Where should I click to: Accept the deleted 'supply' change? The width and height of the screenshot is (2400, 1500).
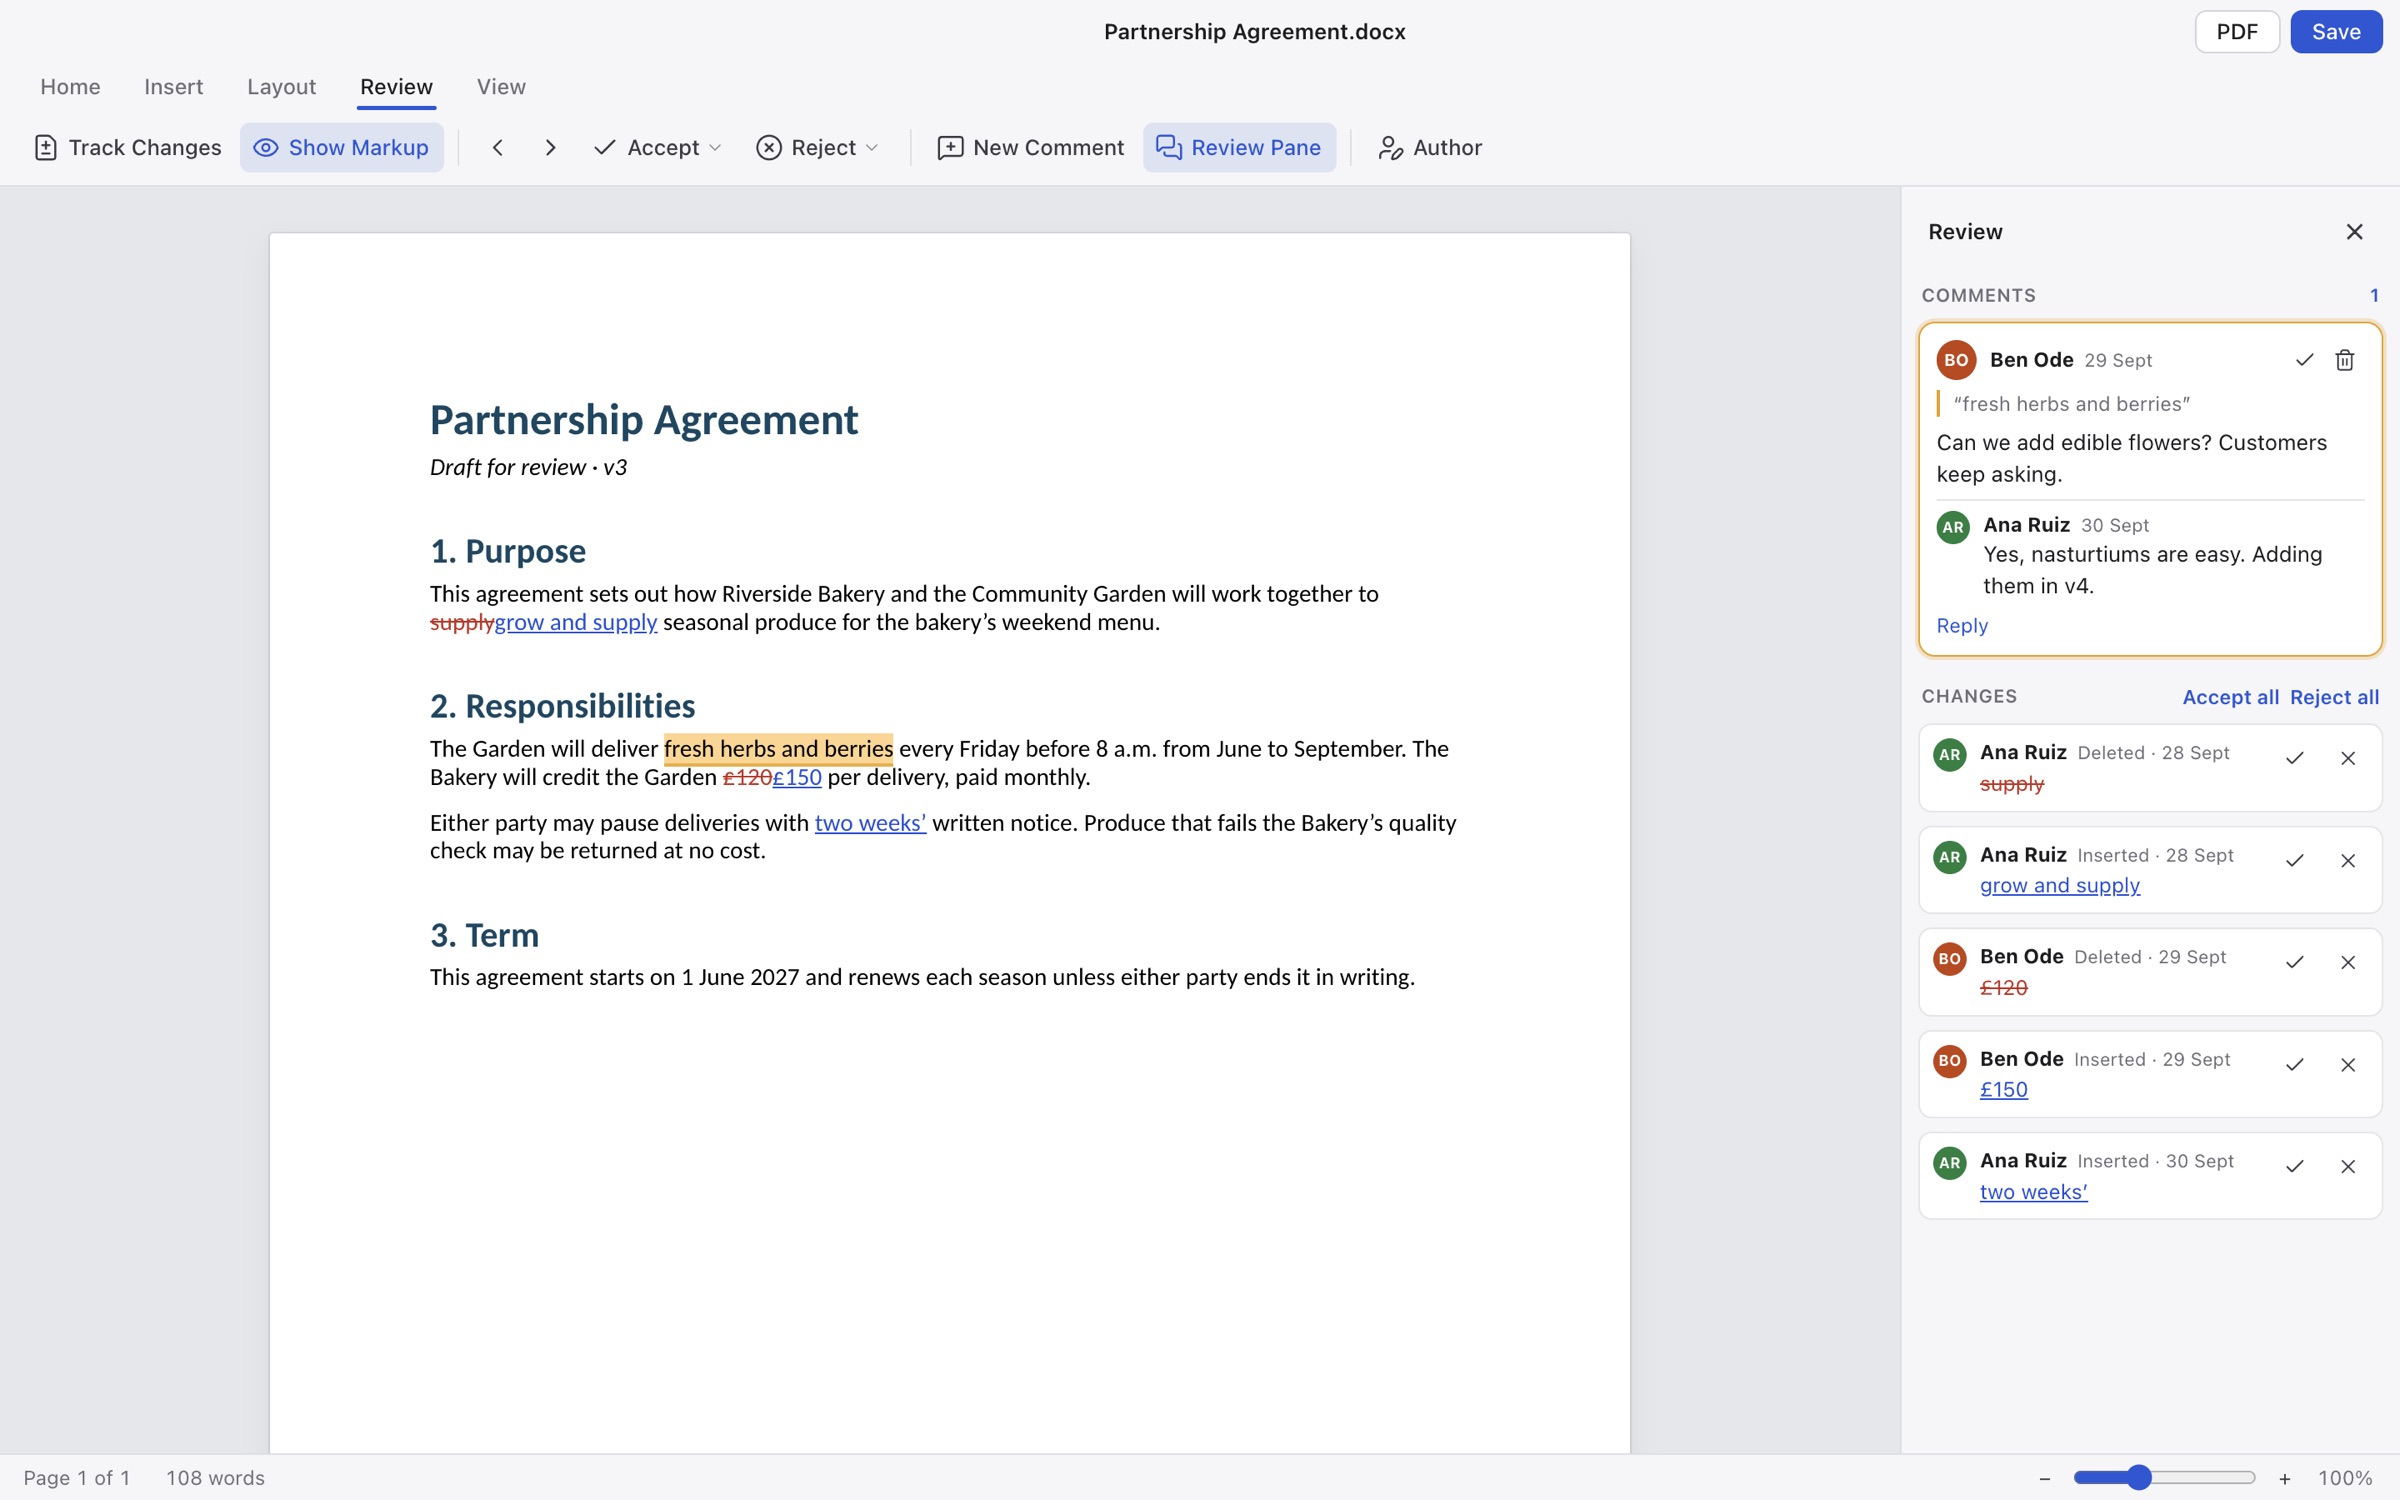coord(2294,758)
